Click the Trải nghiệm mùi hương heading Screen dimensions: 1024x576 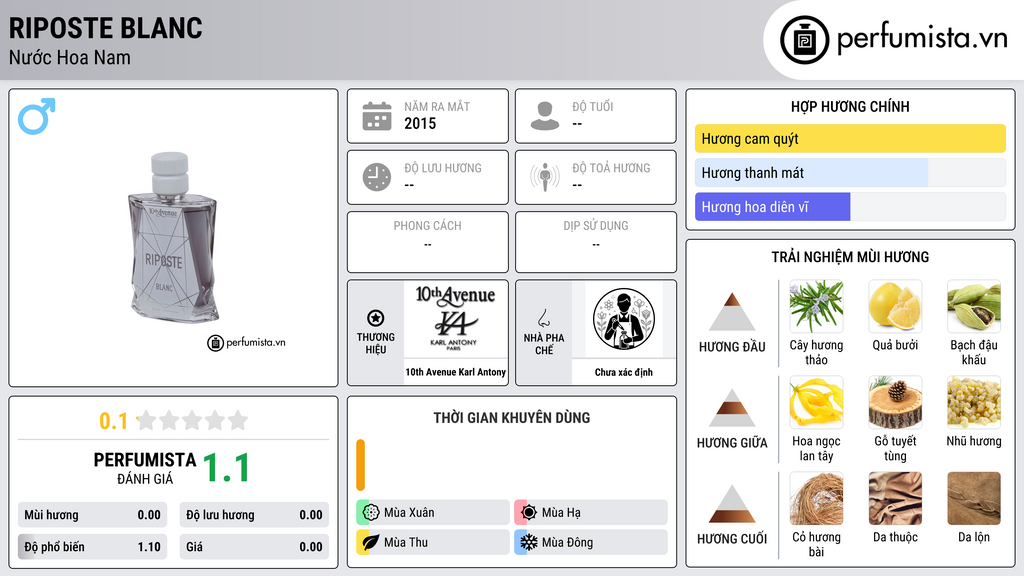pyautogui.click(x=850, y=257)
